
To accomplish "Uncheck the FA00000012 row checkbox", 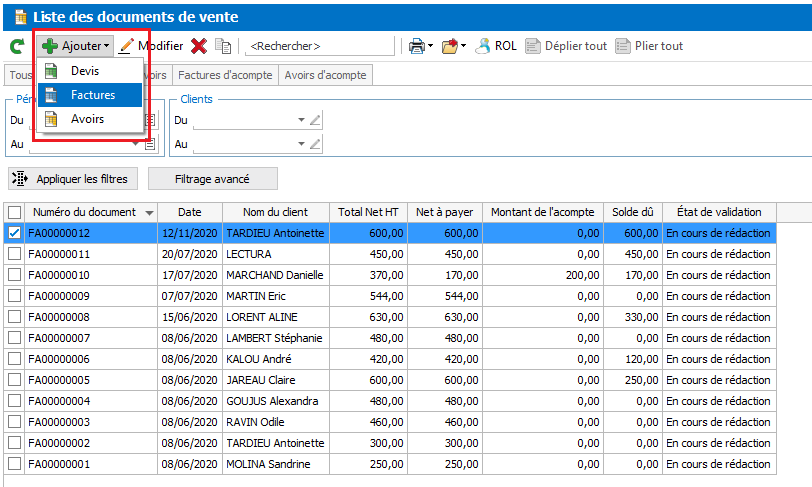I will coord(14,233).
